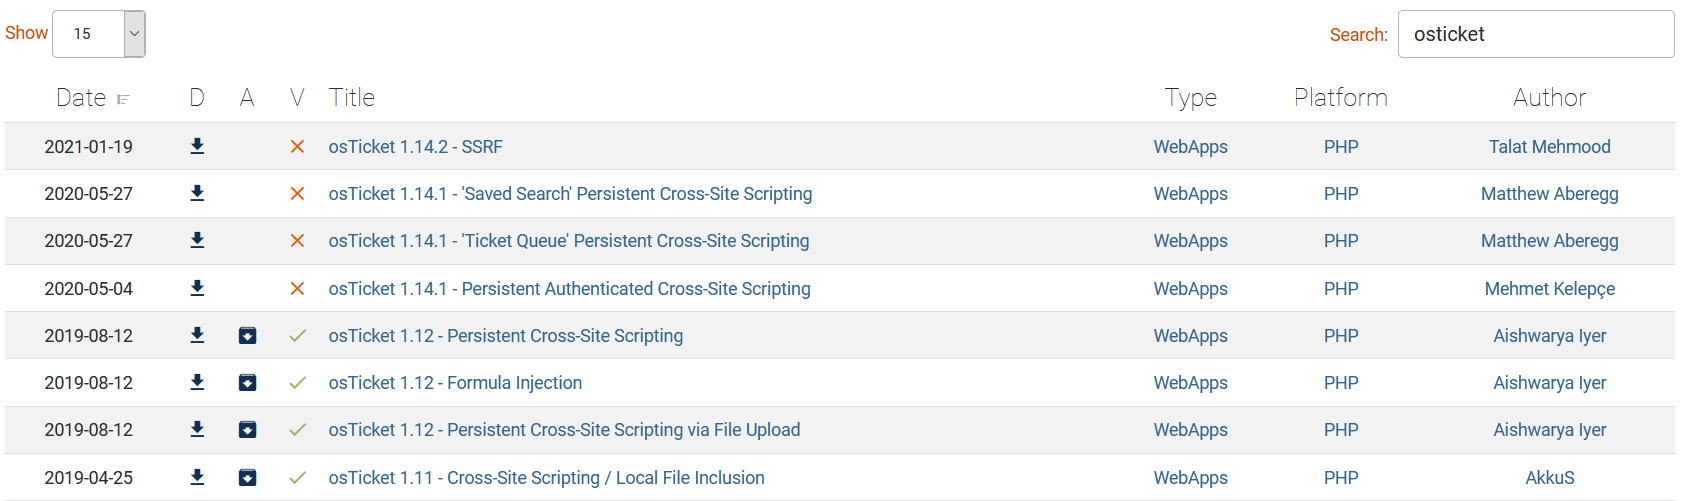
Task: Open osTicket 1.11 Cross-Site Scripting / Local File Inclusion
Action: [546, 478]
